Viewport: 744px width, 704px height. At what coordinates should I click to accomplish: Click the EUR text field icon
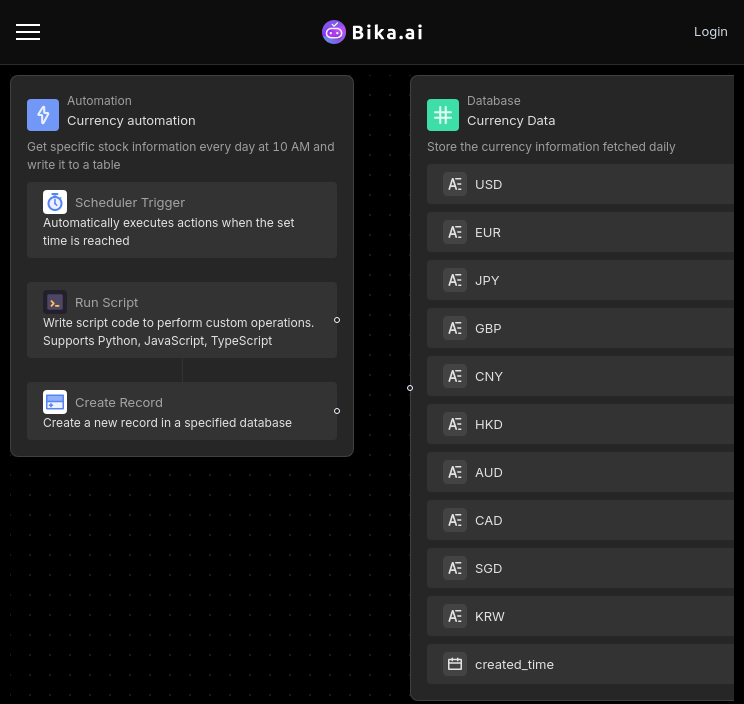455,232
